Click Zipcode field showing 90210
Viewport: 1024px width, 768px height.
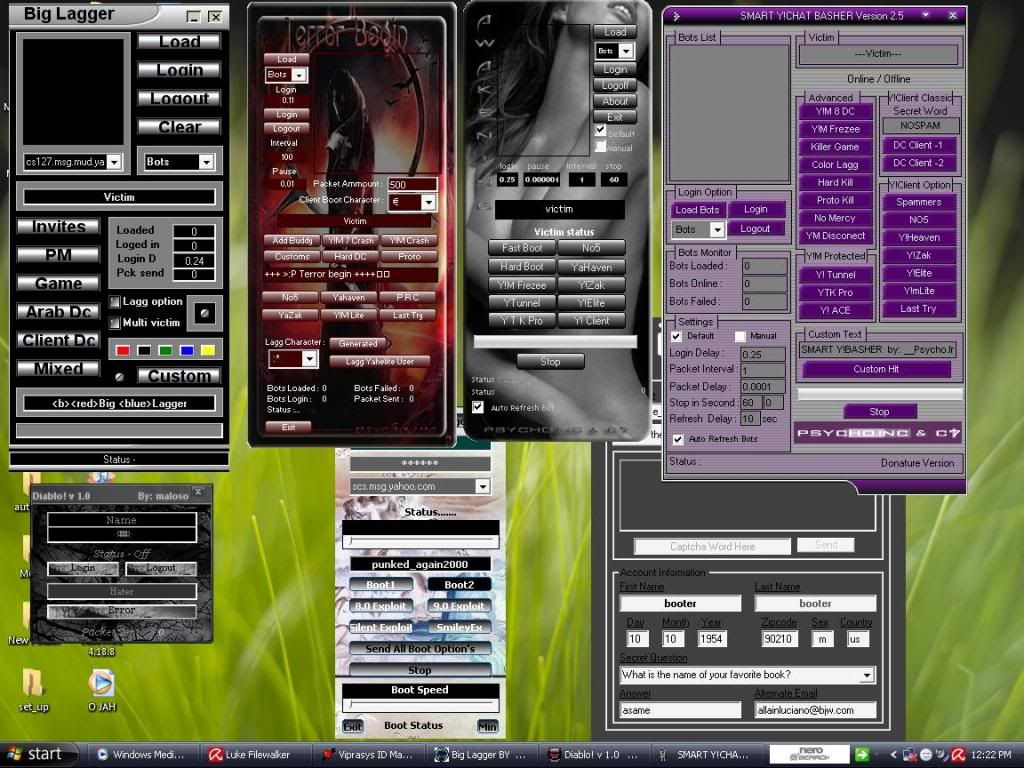click(x=778, y=639)
